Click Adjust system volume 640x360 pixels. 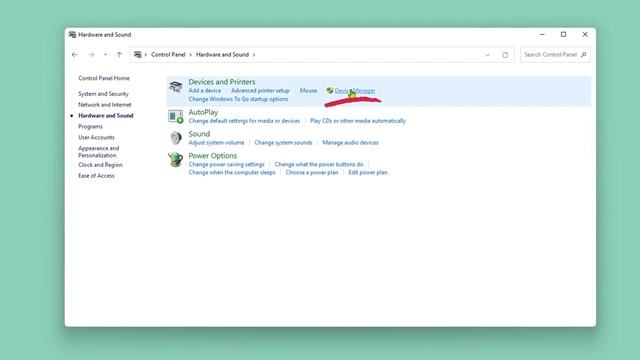(x=216, y=142)
